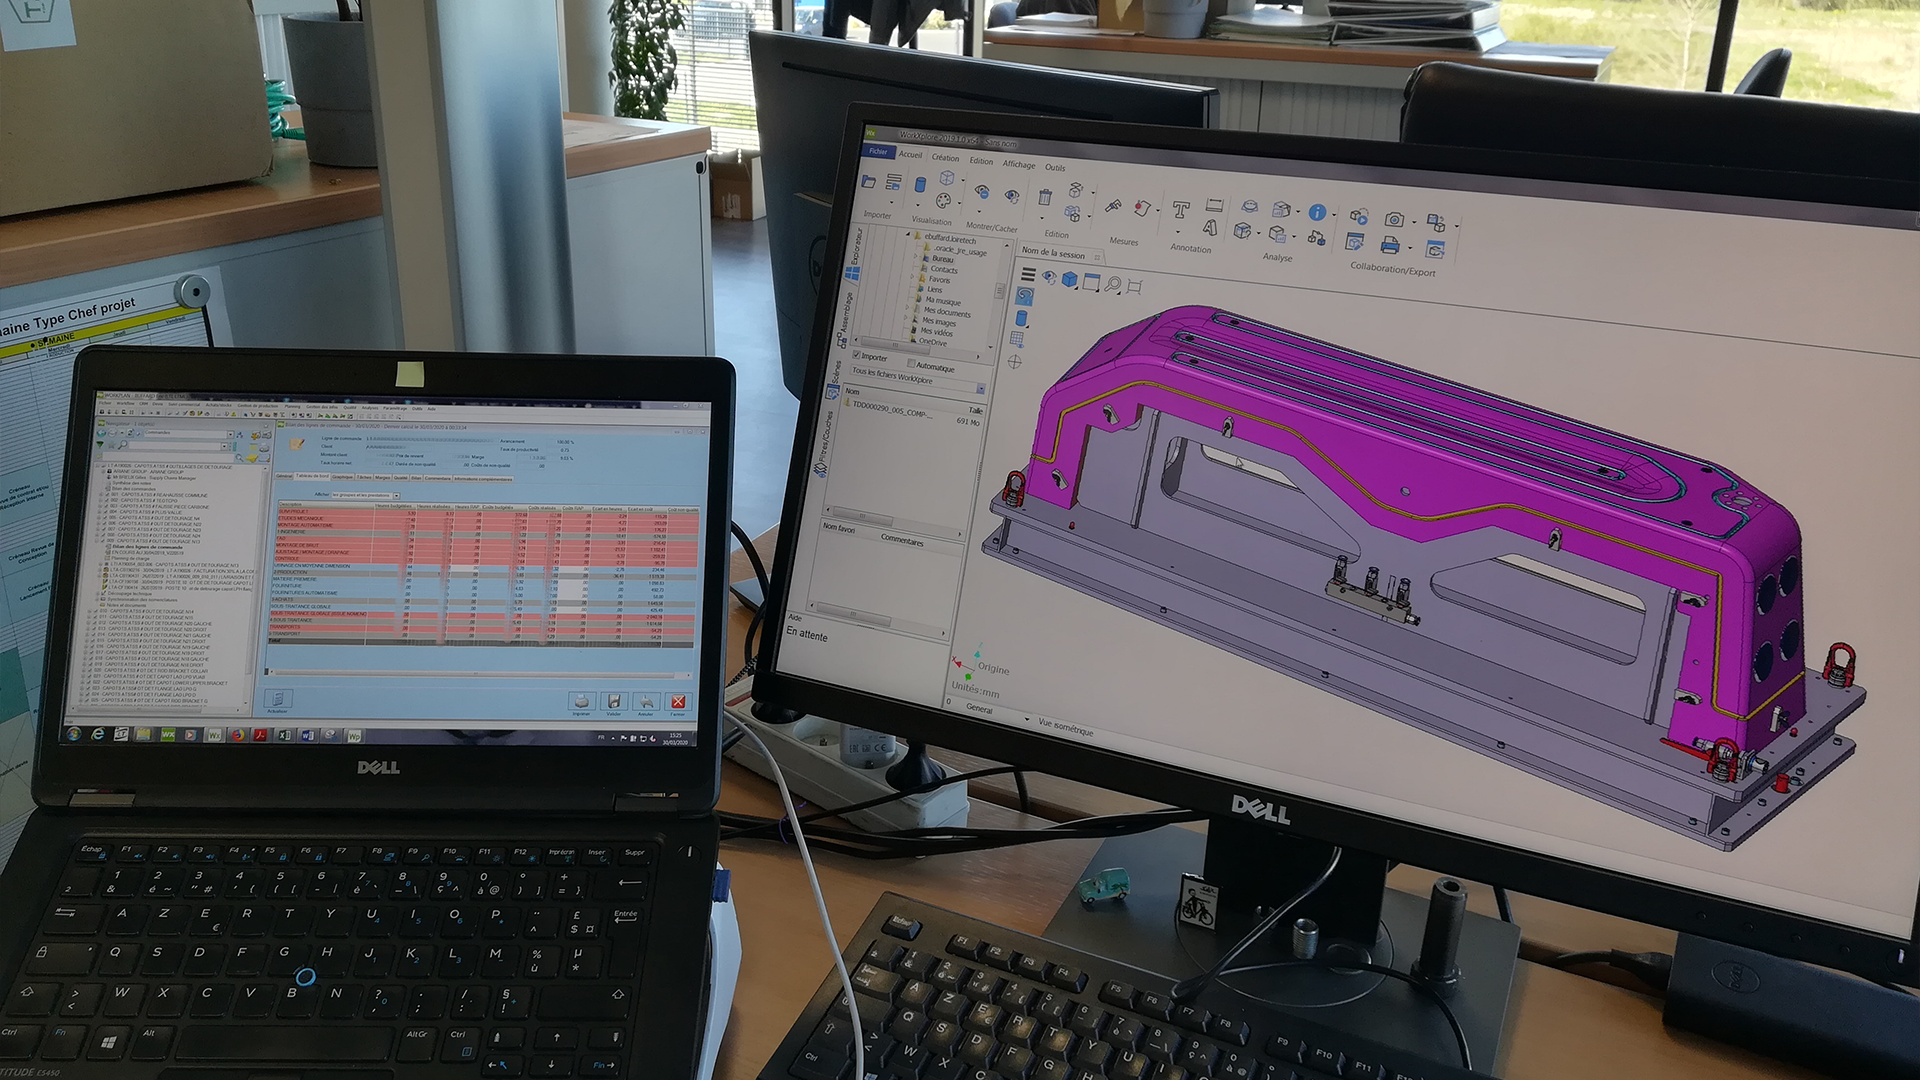This screenshot has height=1080, width=1920.
Task: Switch to the Affichage ribbon tab
Action: click(x=1019, y=164)
